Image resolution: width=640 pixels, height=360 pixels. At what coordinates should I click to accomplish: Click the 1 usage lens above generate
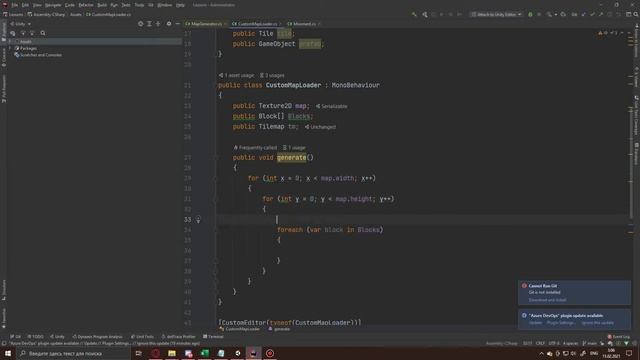tap(294, 148)
